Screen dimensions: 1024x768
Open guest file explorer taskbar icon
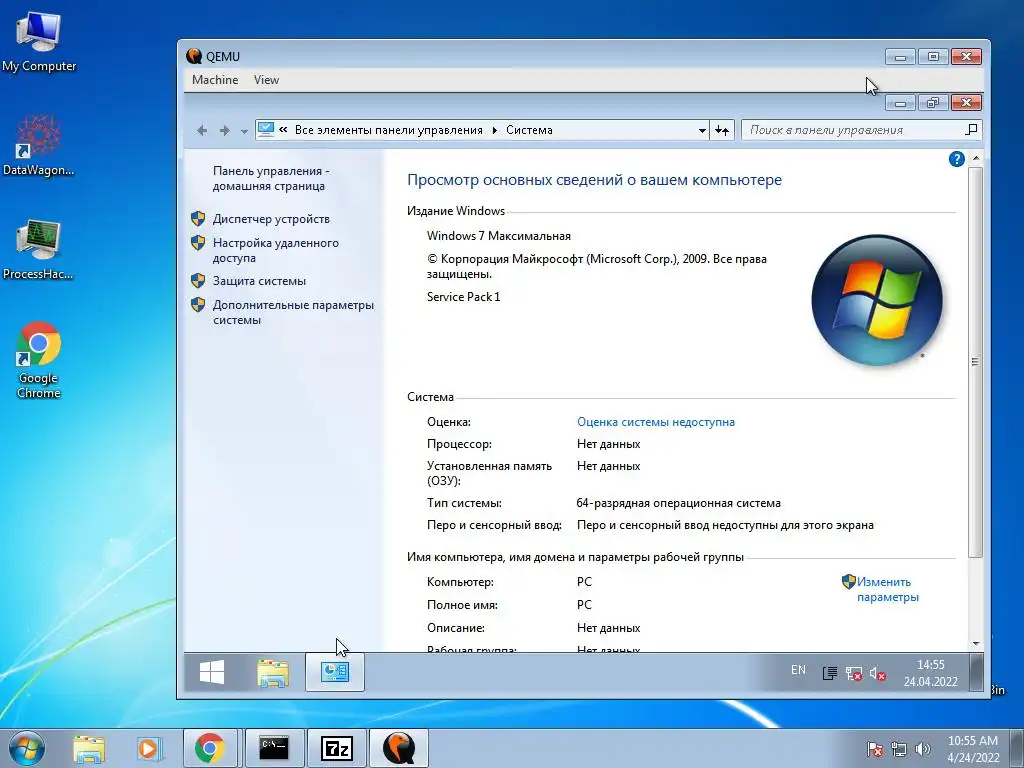273,673
